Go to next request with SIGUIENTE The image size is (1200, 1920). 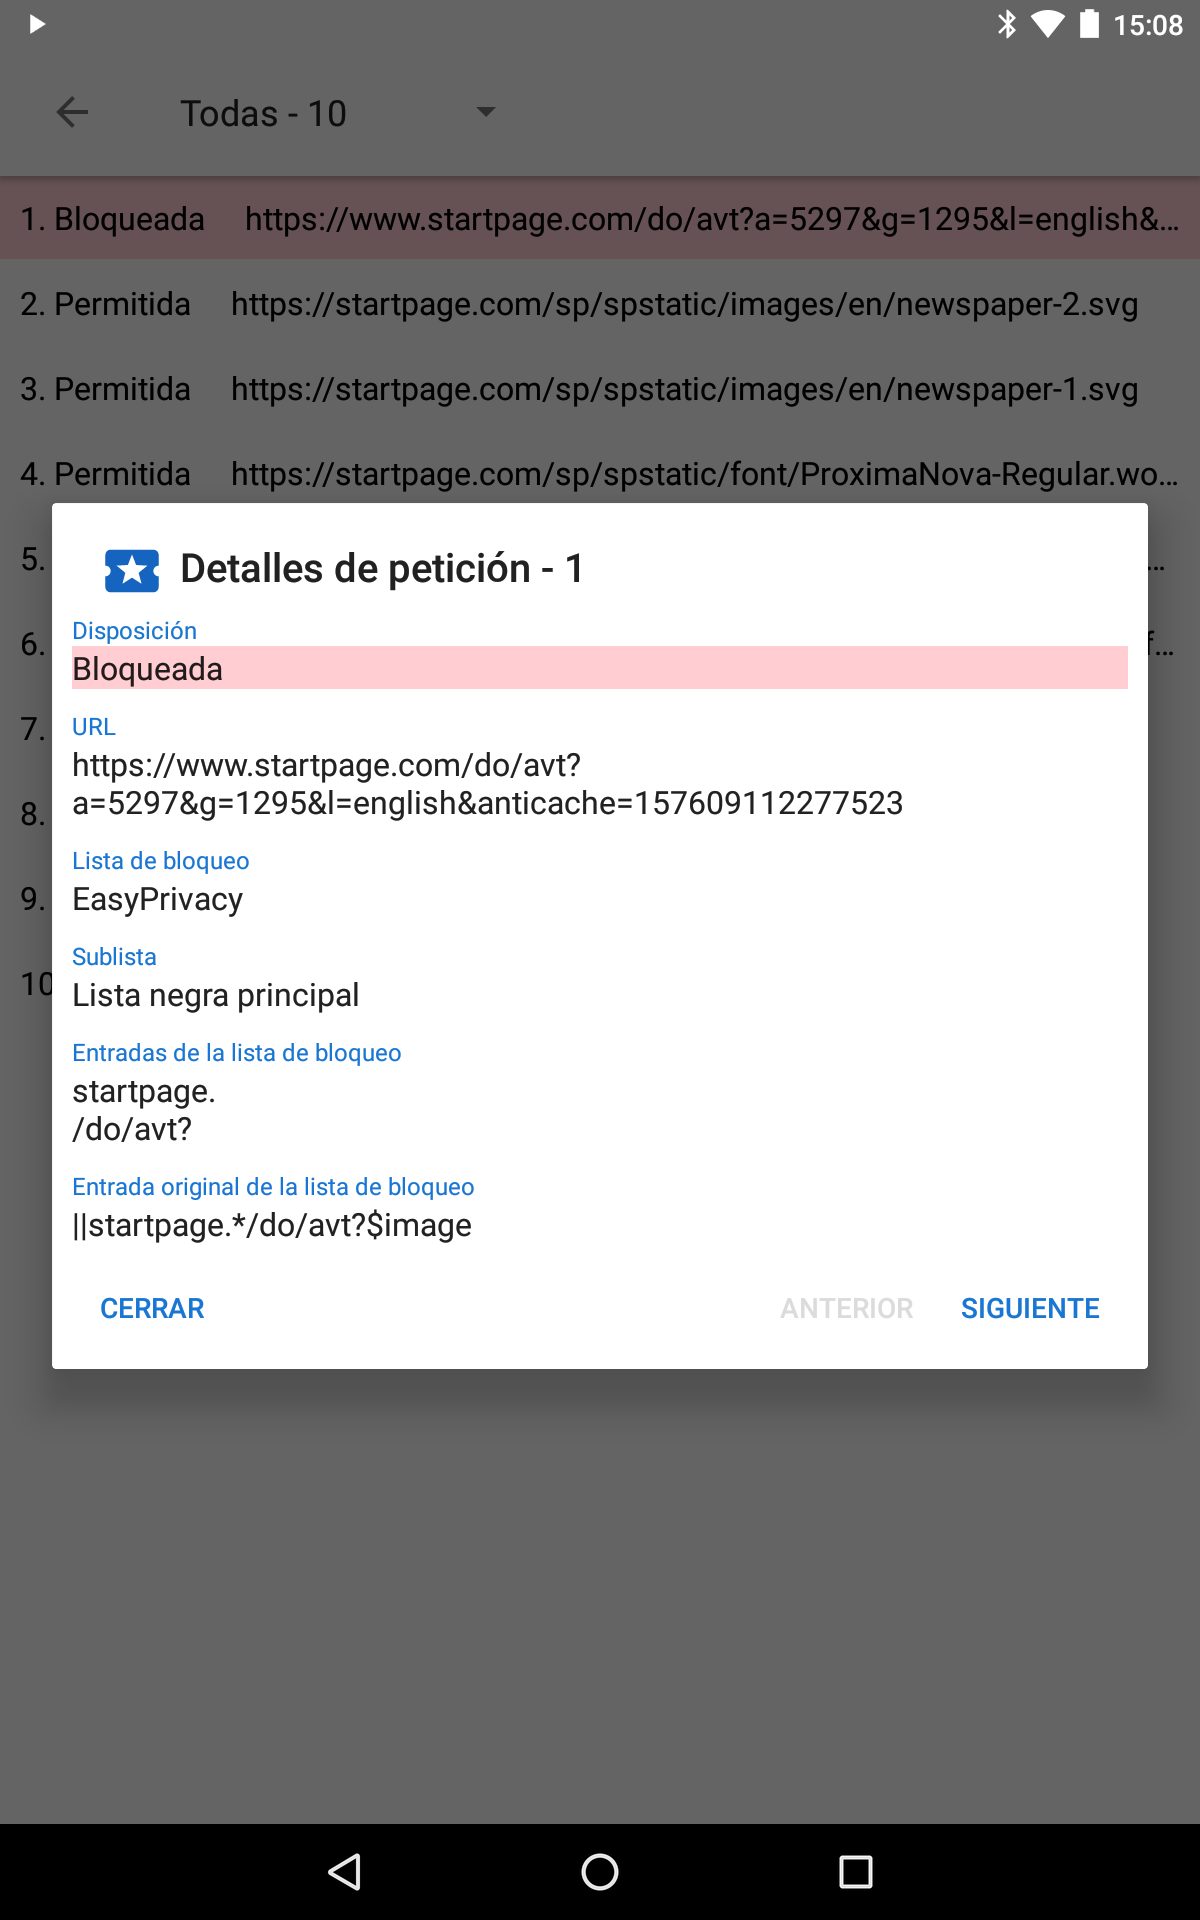pyautogui.click(x=1029, y=1308)
